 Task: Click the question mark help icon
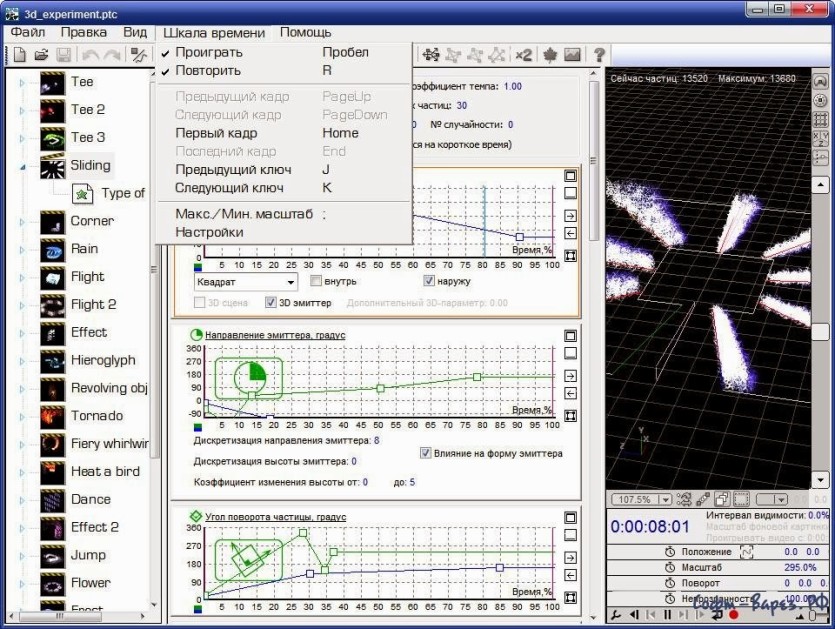pyautogui.click(x=599, y=54)
